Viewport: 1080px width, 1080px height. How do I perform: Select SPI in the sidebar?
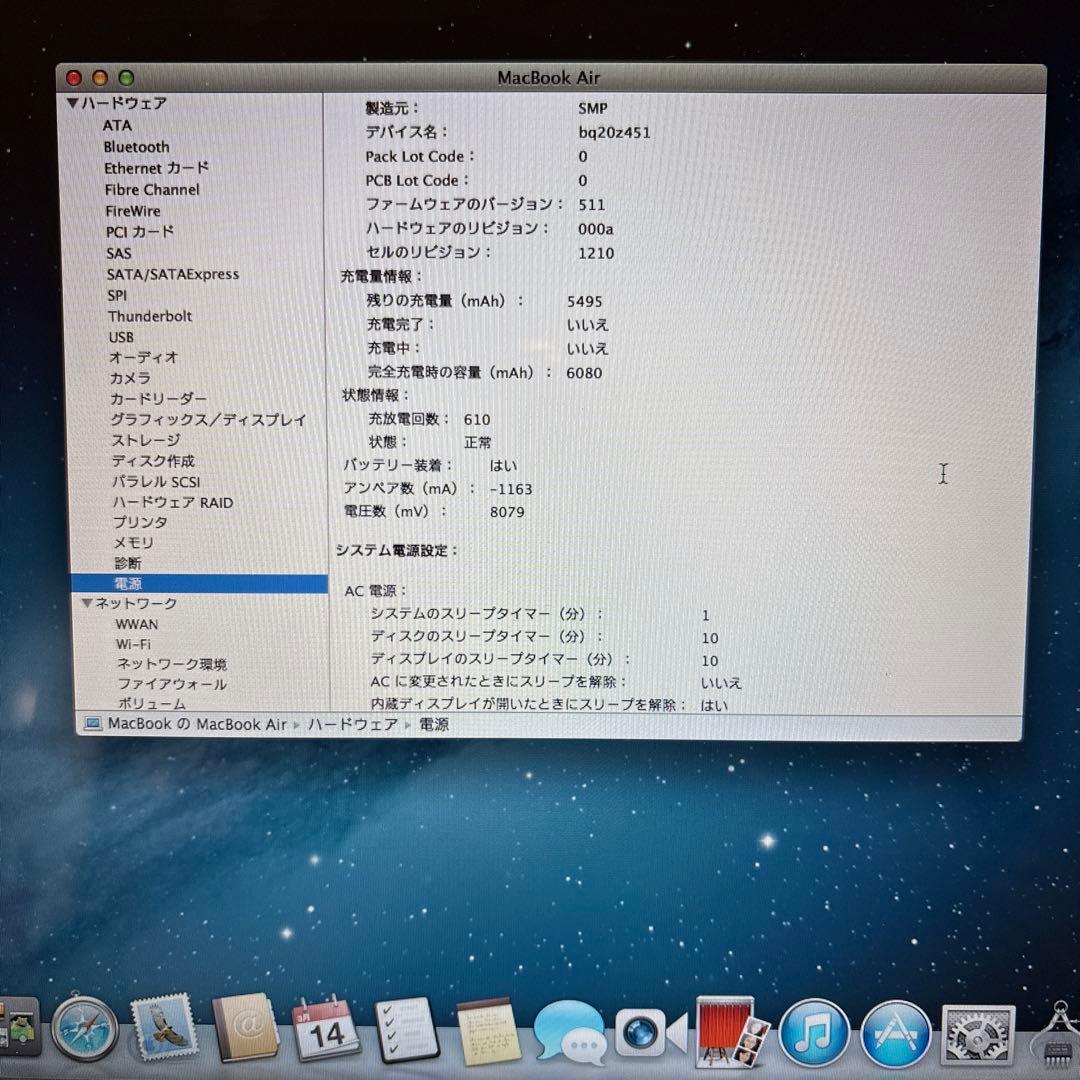click(x=117, y=295)
